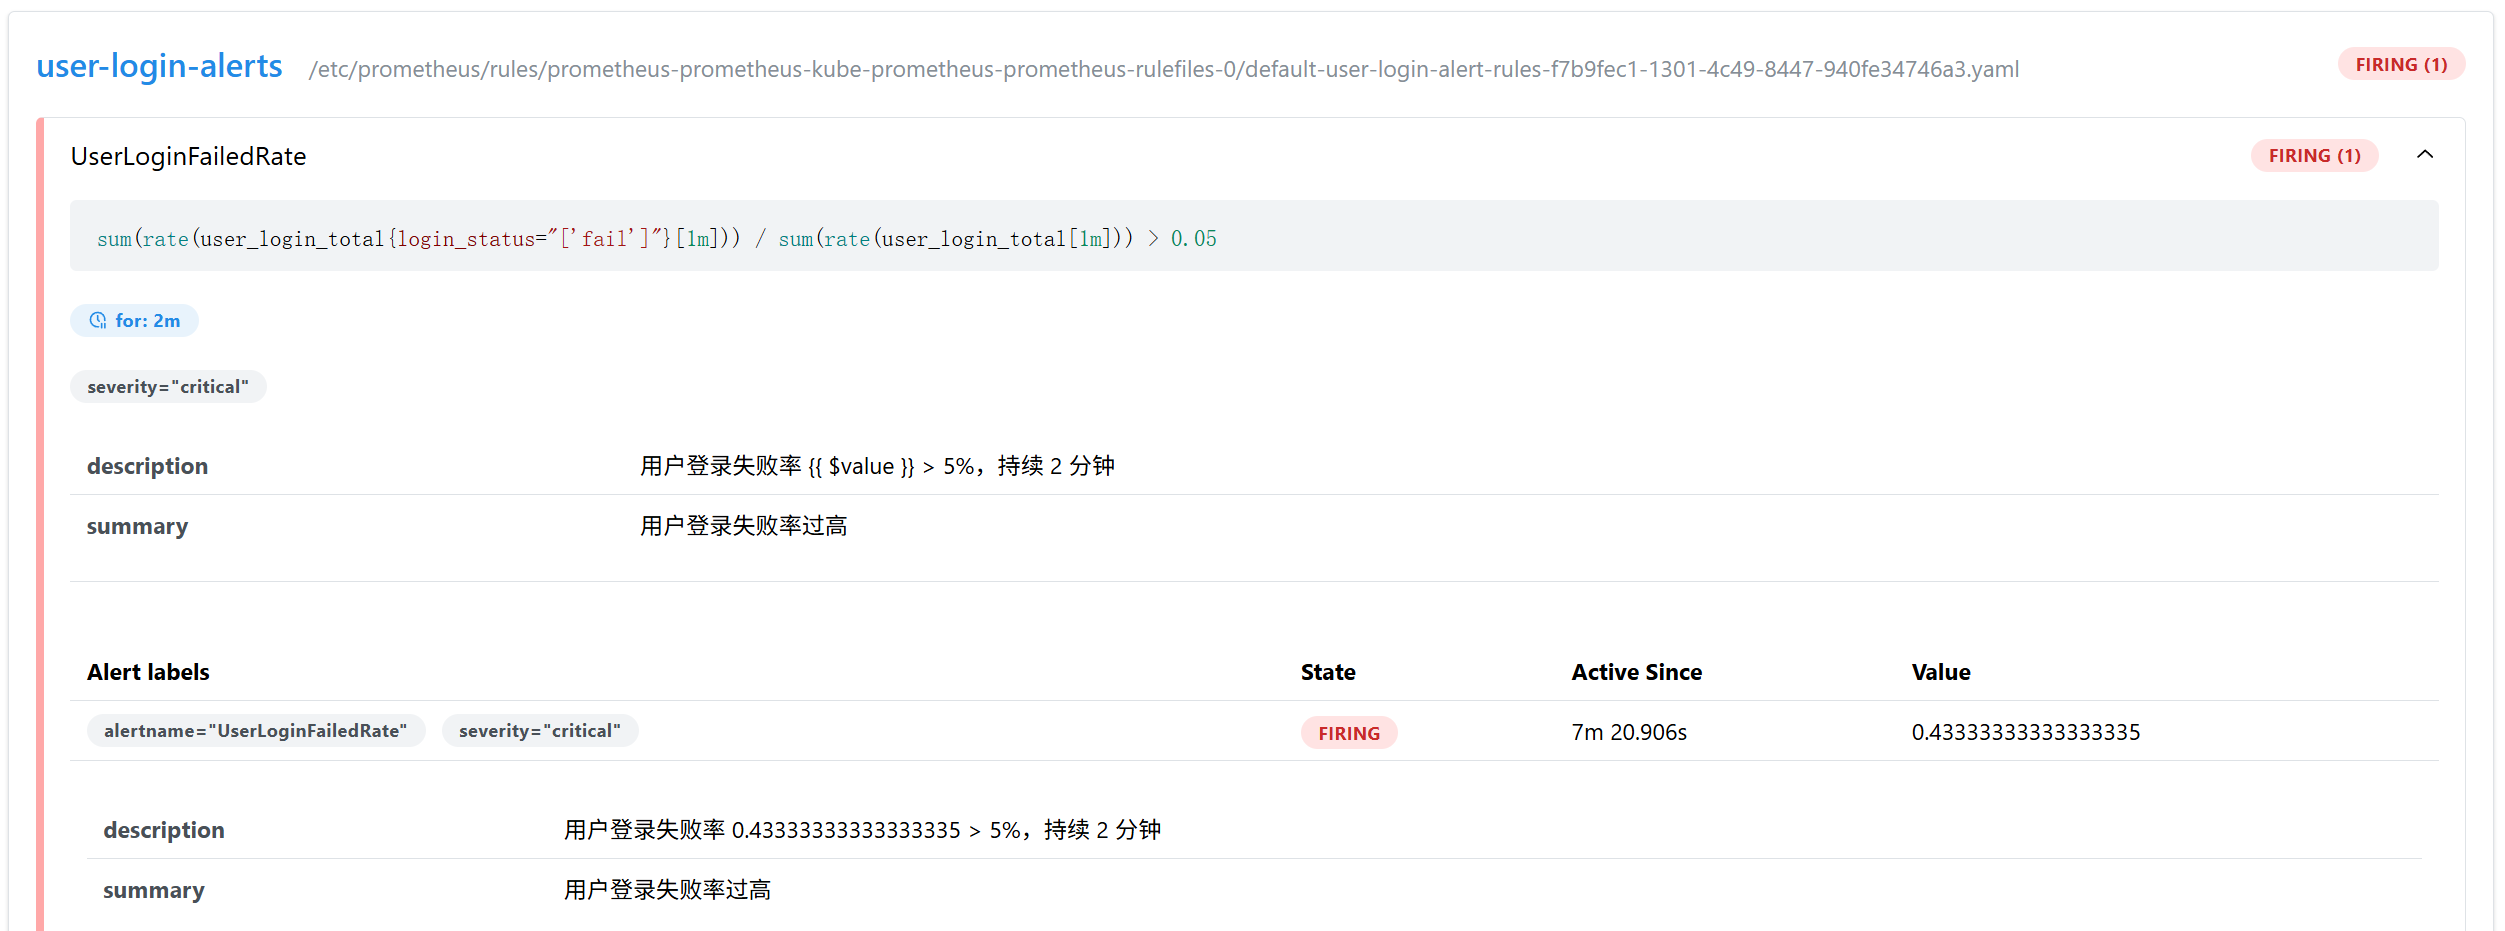Click the Alert labels column header
This screenshot has height=931, width=2505.
coord(148,672)
